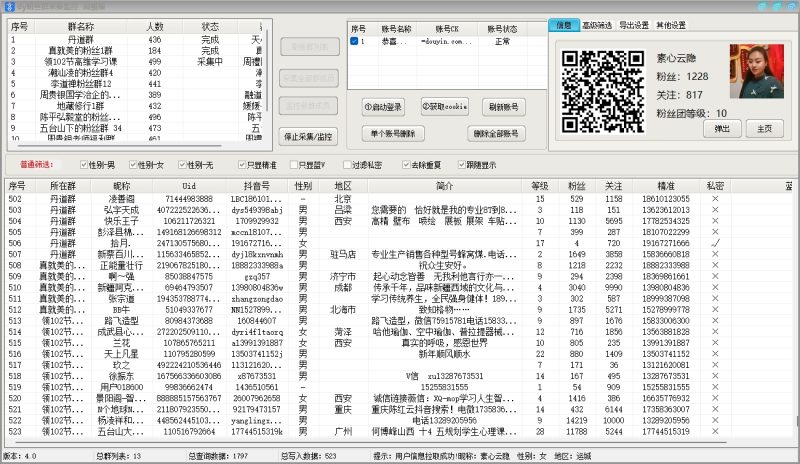Switch to the 信息 tab

point(564,25)
